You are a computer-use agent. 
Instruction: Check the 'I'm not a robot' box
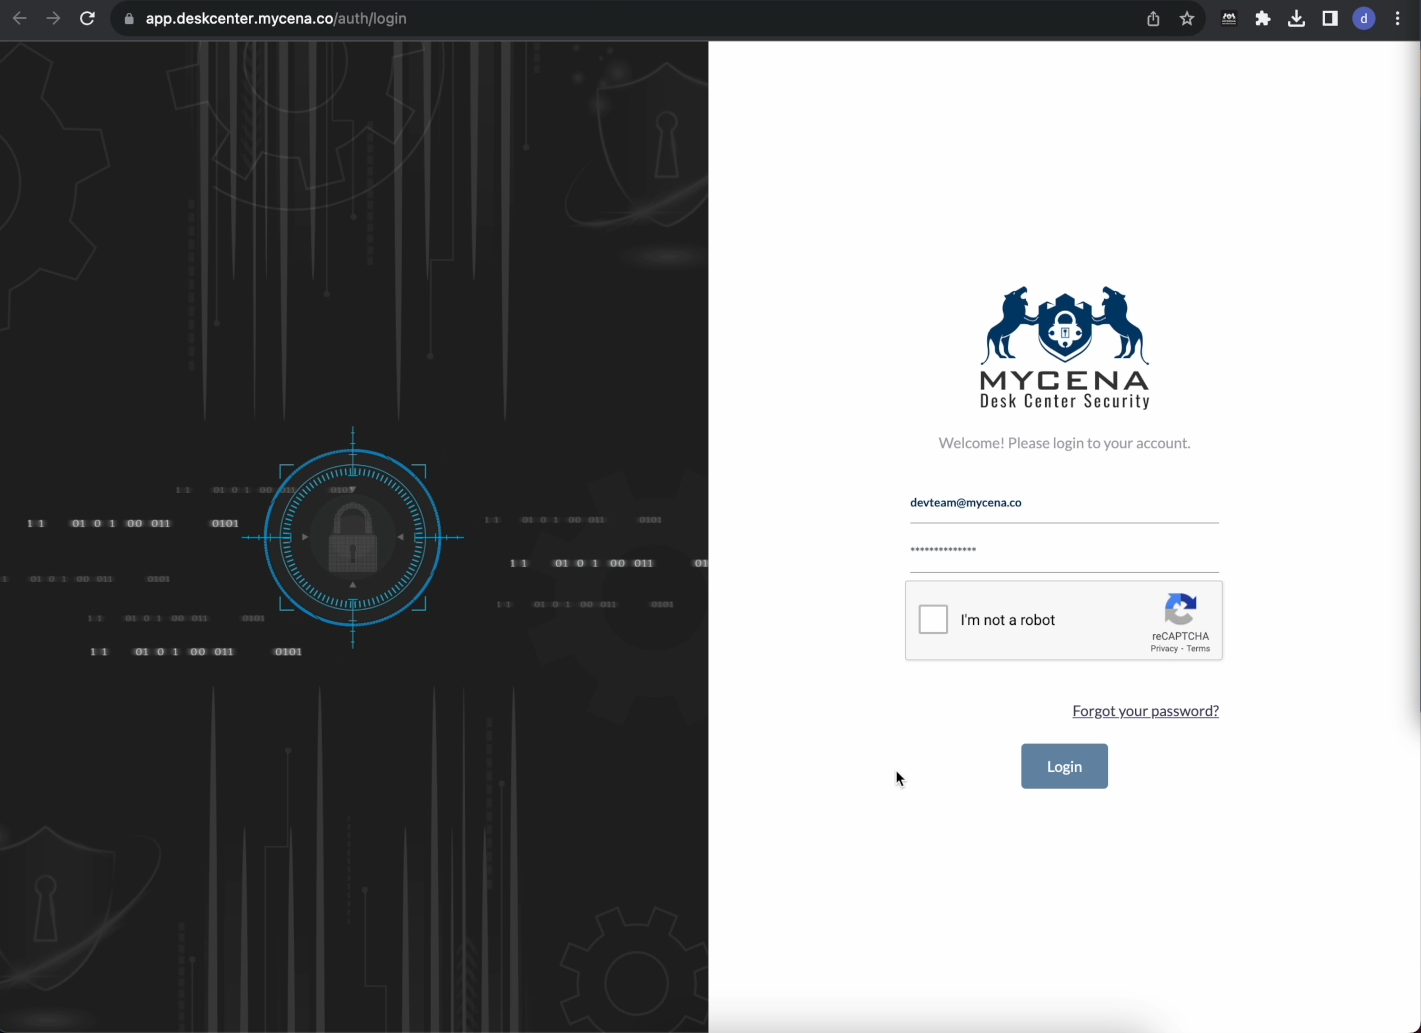[x=933, y=619]
